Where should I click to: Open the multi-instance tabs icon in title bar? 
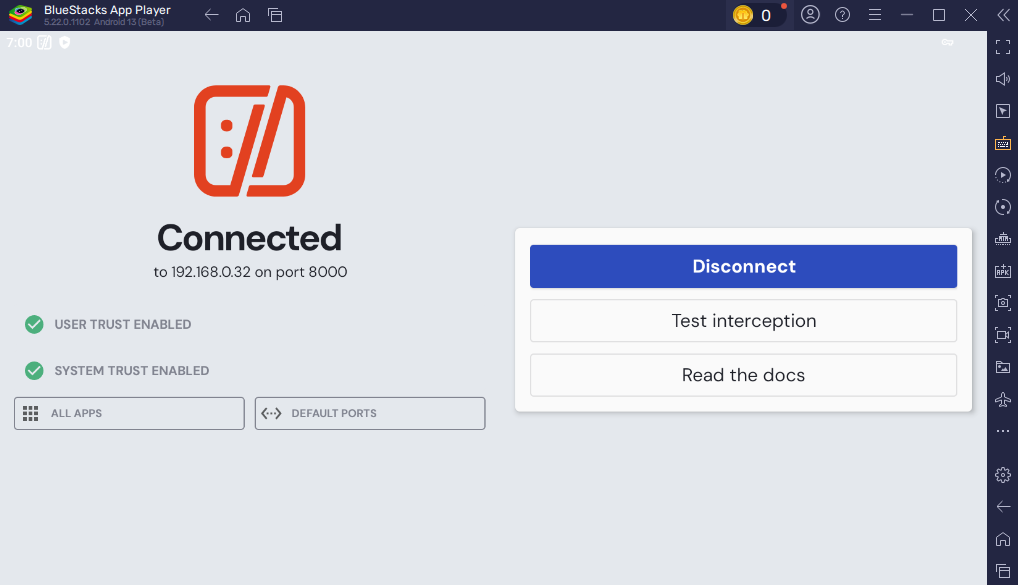pyautogui.click(x=275, y=15)
